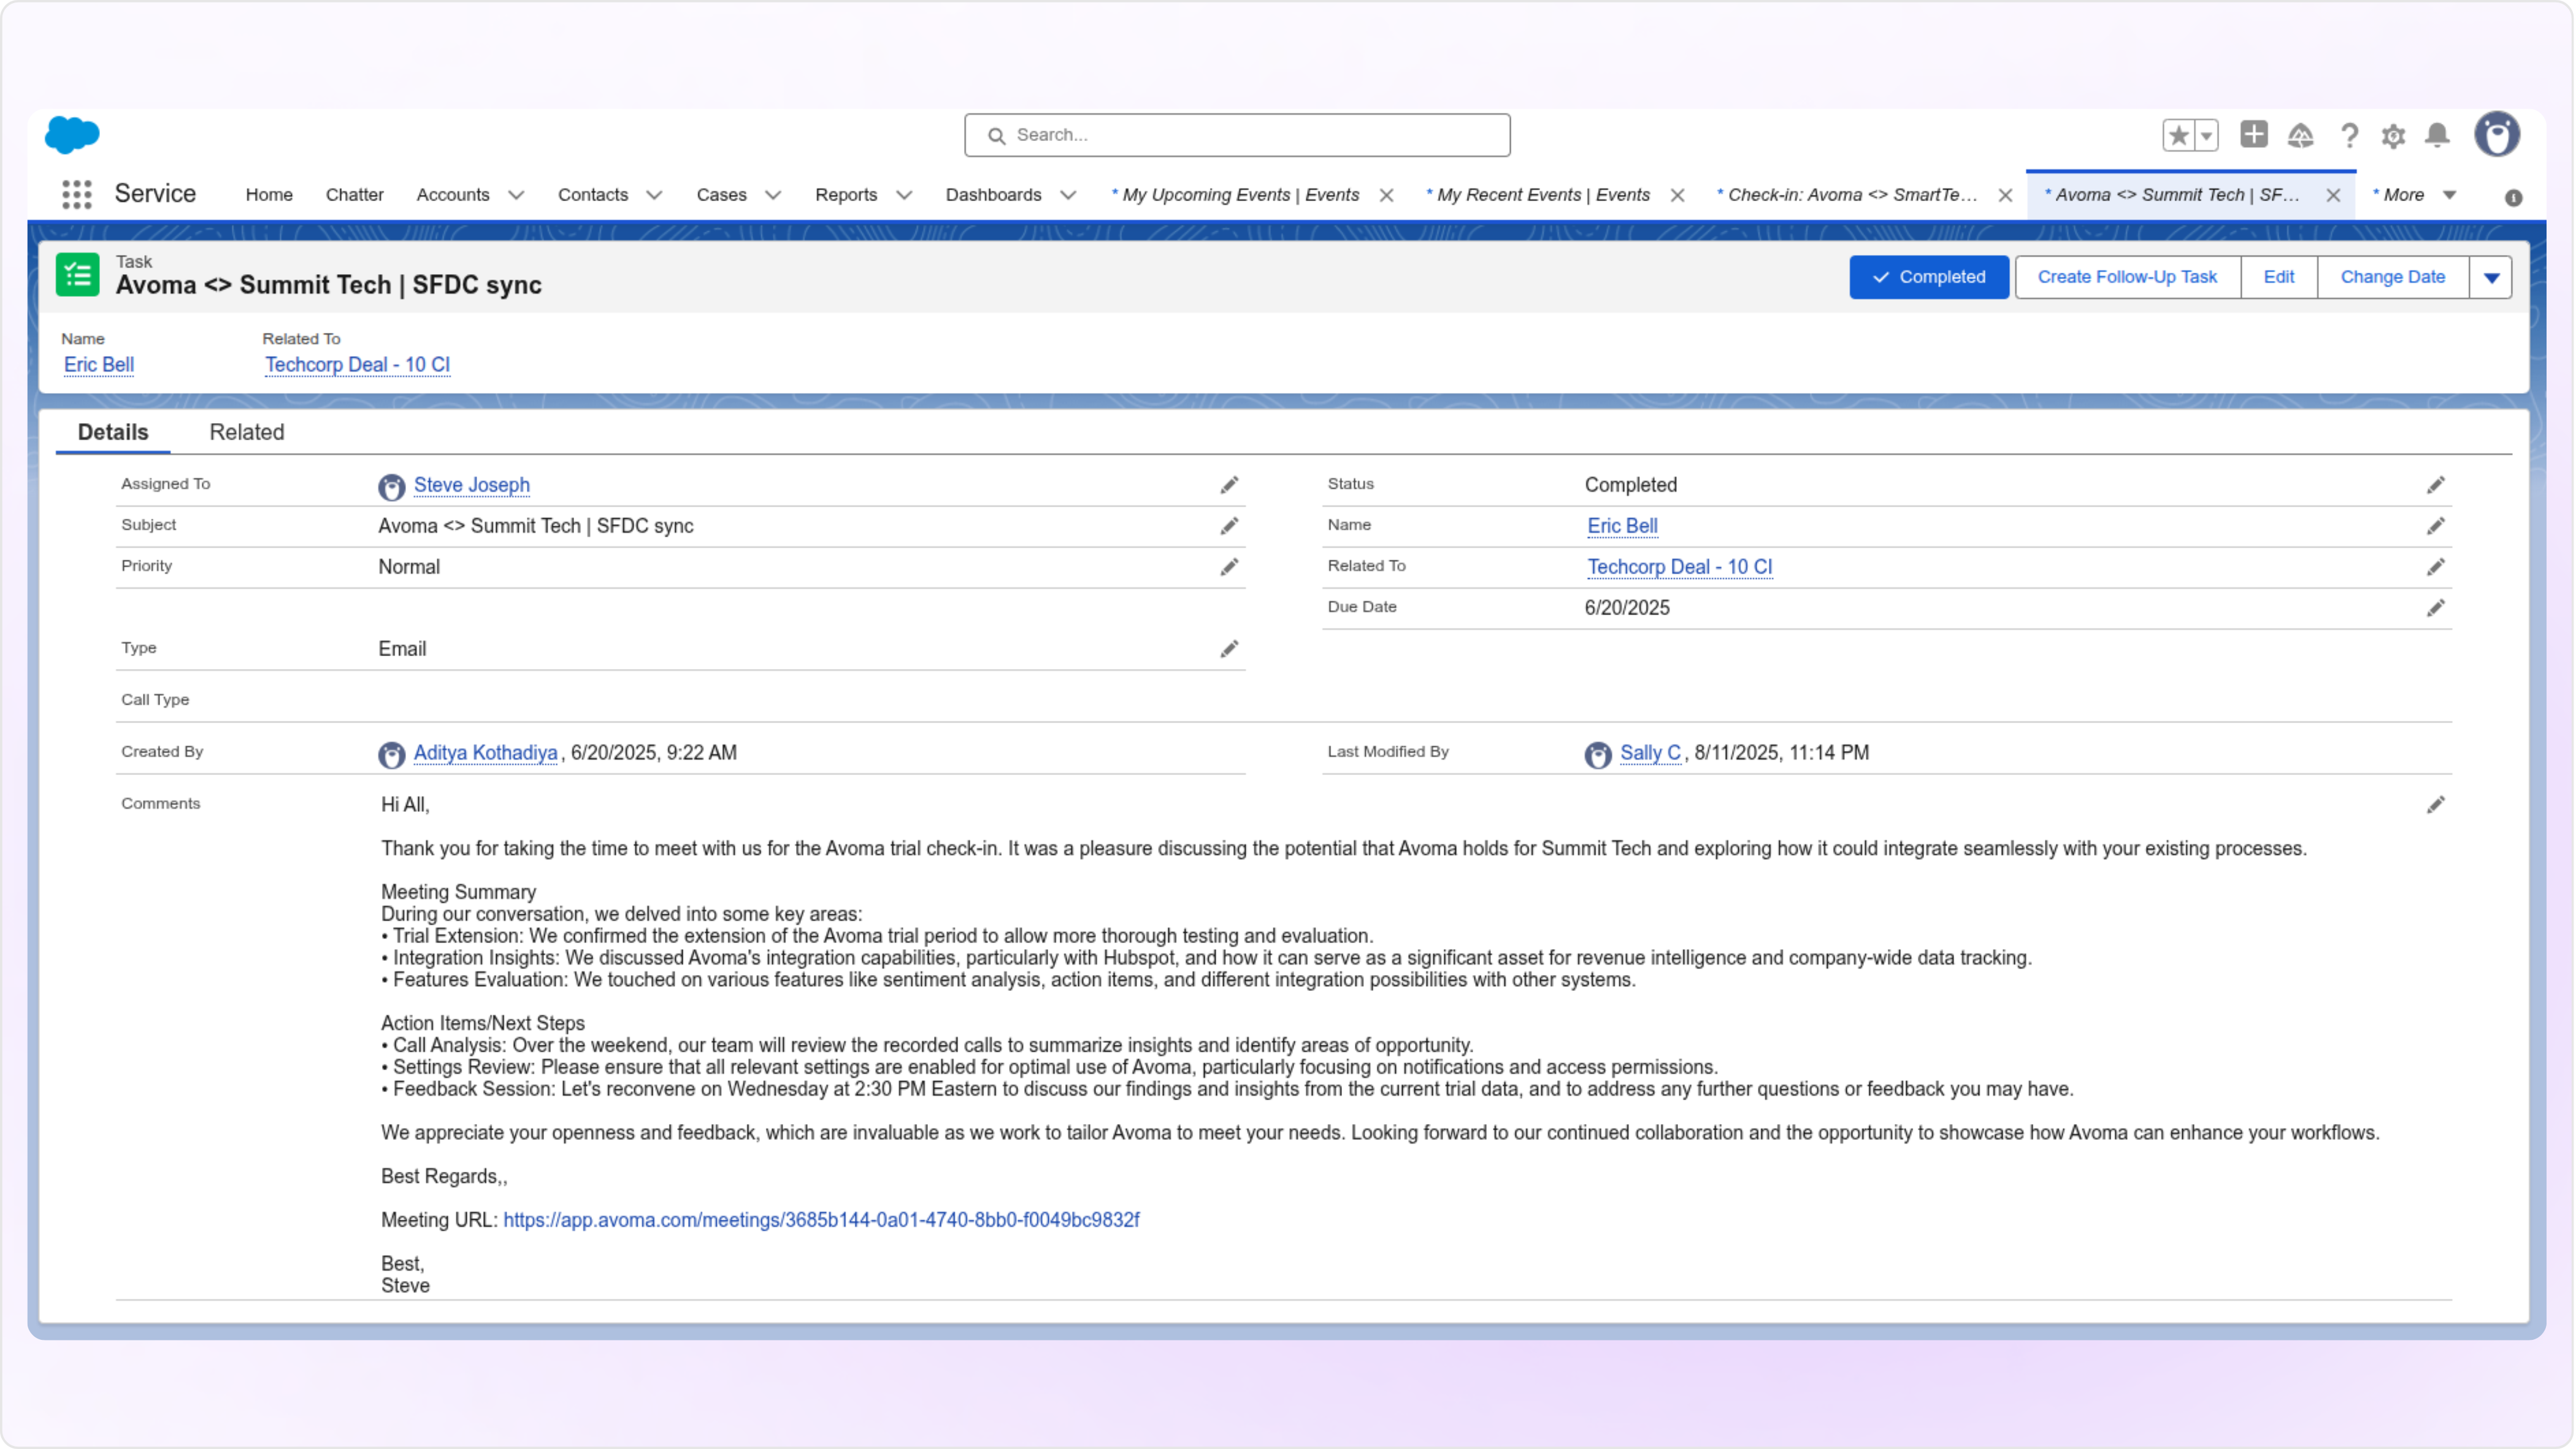Open the Trailhead guidance icon
This screenshot has height=1449, width=2576.
click(2300, 135)
